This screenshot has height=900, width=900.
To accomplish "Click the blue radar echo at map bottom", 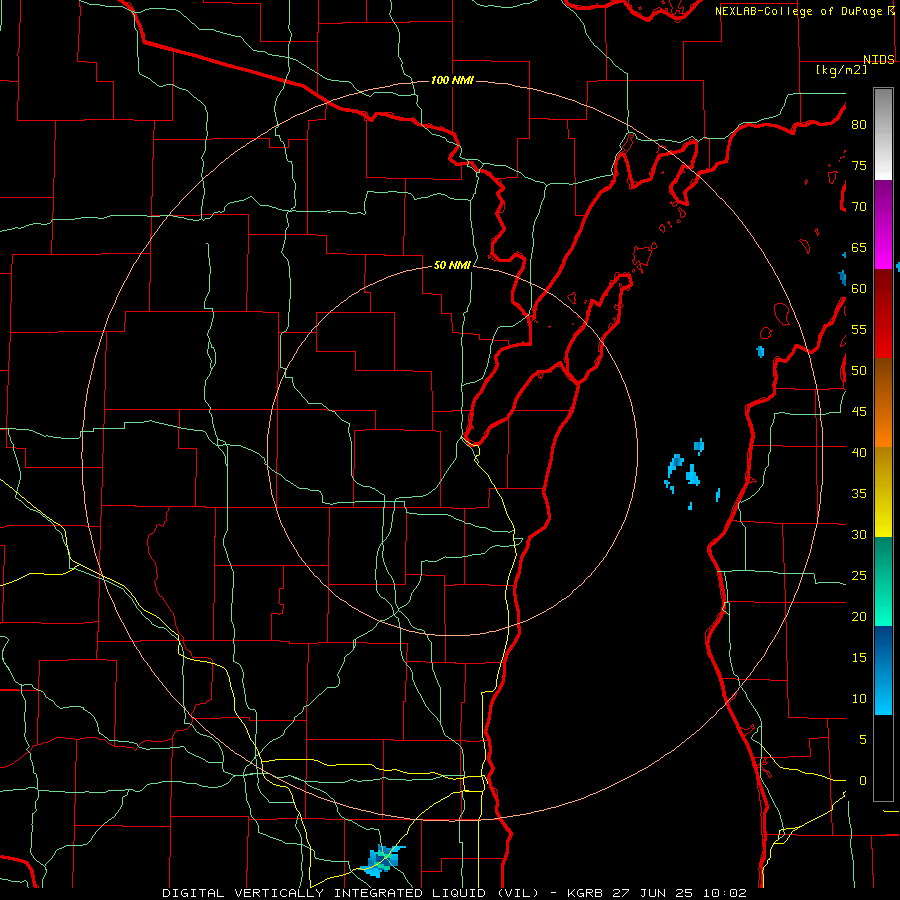I will pos(382,860).
